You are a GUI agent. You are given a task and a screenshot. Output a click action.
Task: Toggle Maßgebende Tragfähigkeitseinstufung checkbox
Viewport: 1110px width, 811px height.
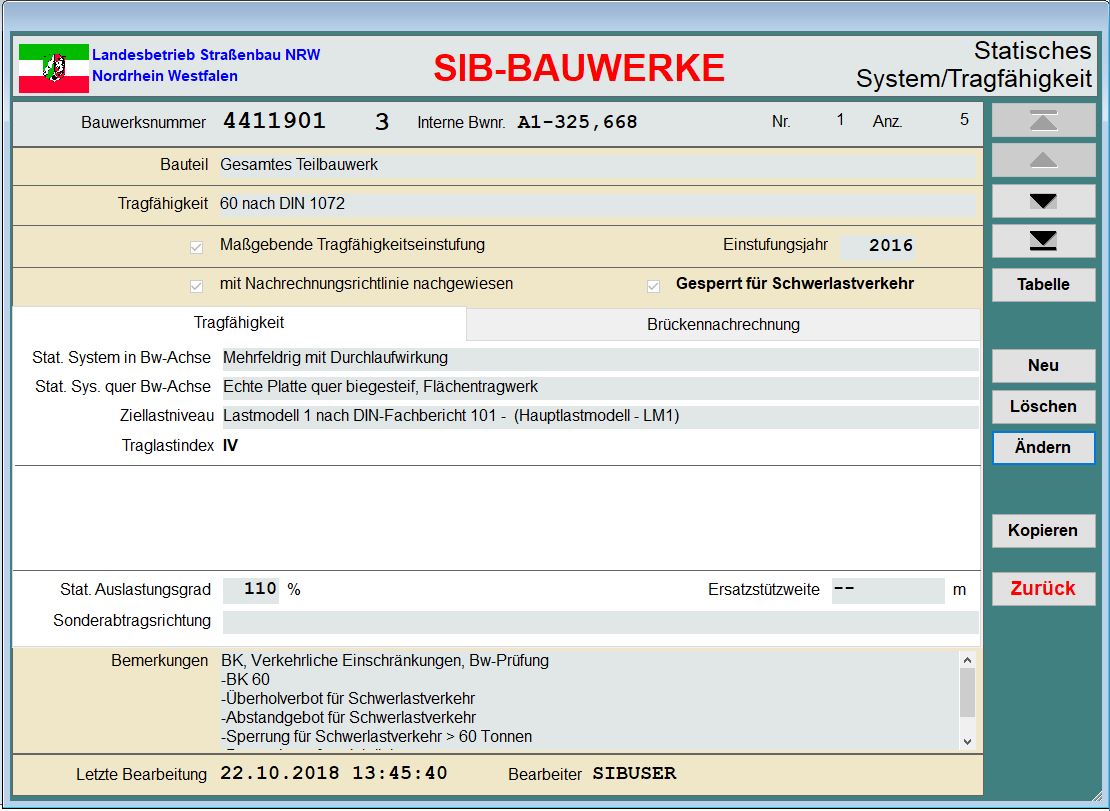coord(196,247)
